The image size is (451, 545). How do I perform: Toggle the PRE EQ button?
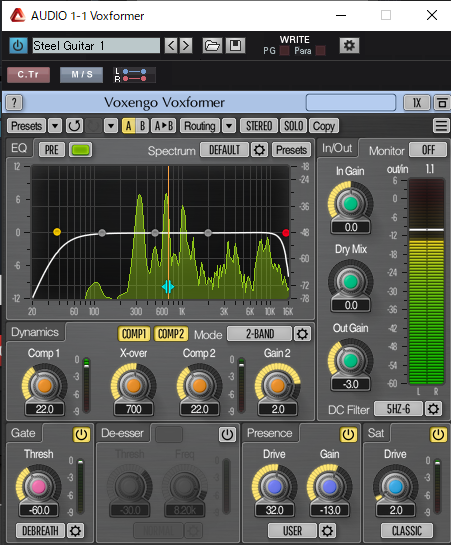tap(52, 150)
